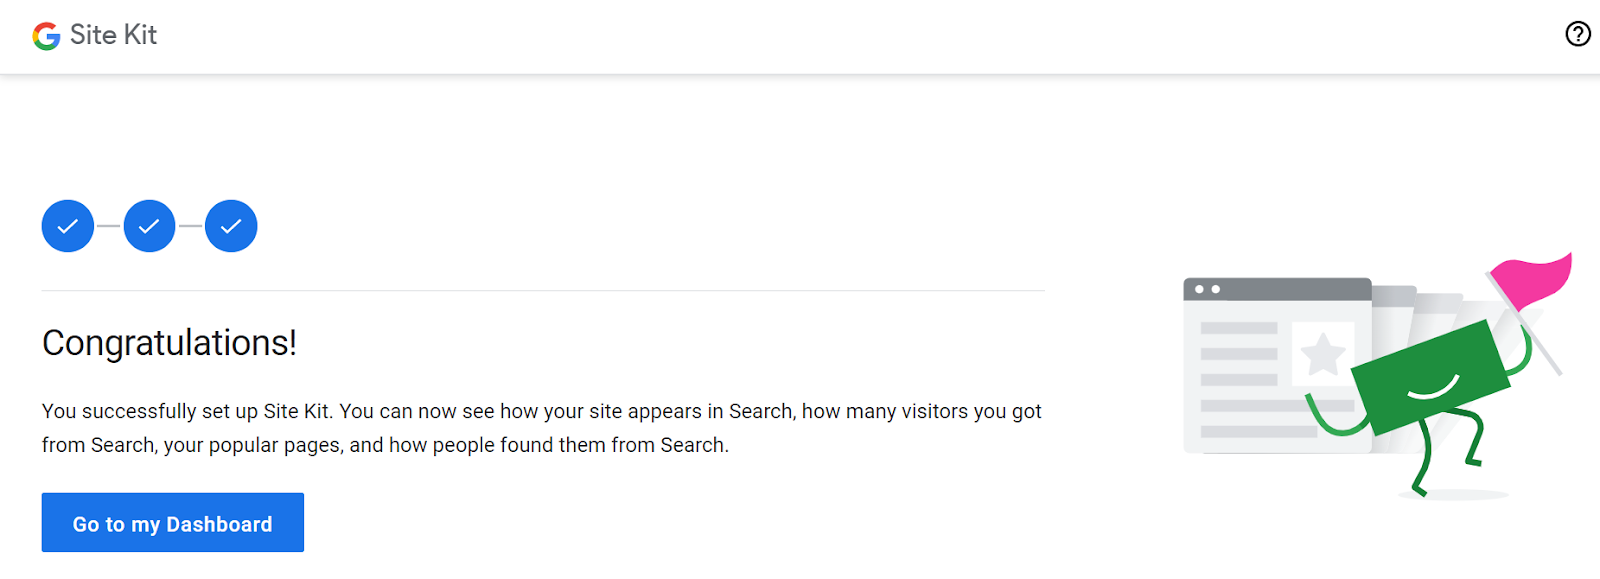This screenshot has height=579, width=1600.
Task: Click the Site Kit title text
Action: tap(113, 35)
